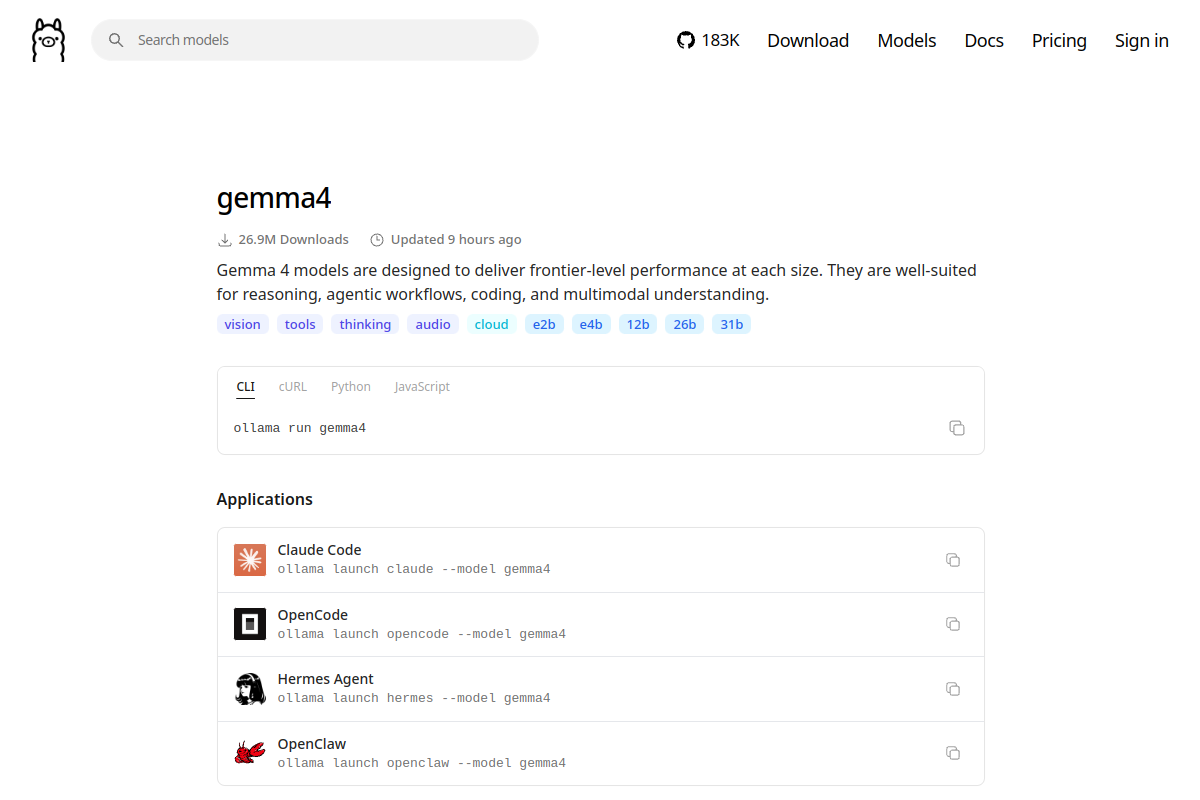Click the Applications heading
This screenshot has width=1200, height=800.
[x=265, y=499]
